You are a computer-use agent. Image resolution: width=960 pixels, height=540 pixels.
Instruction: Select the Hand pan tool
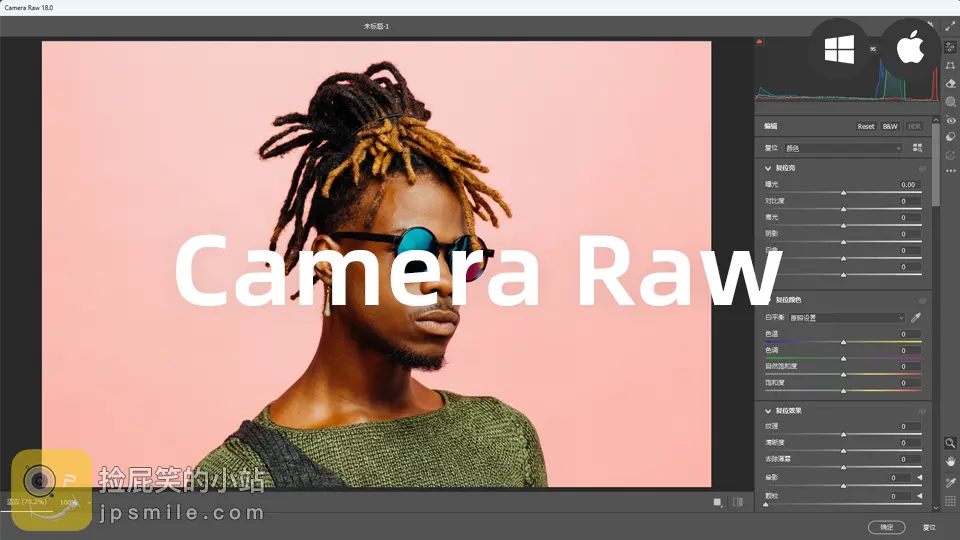tap(950, 462)
